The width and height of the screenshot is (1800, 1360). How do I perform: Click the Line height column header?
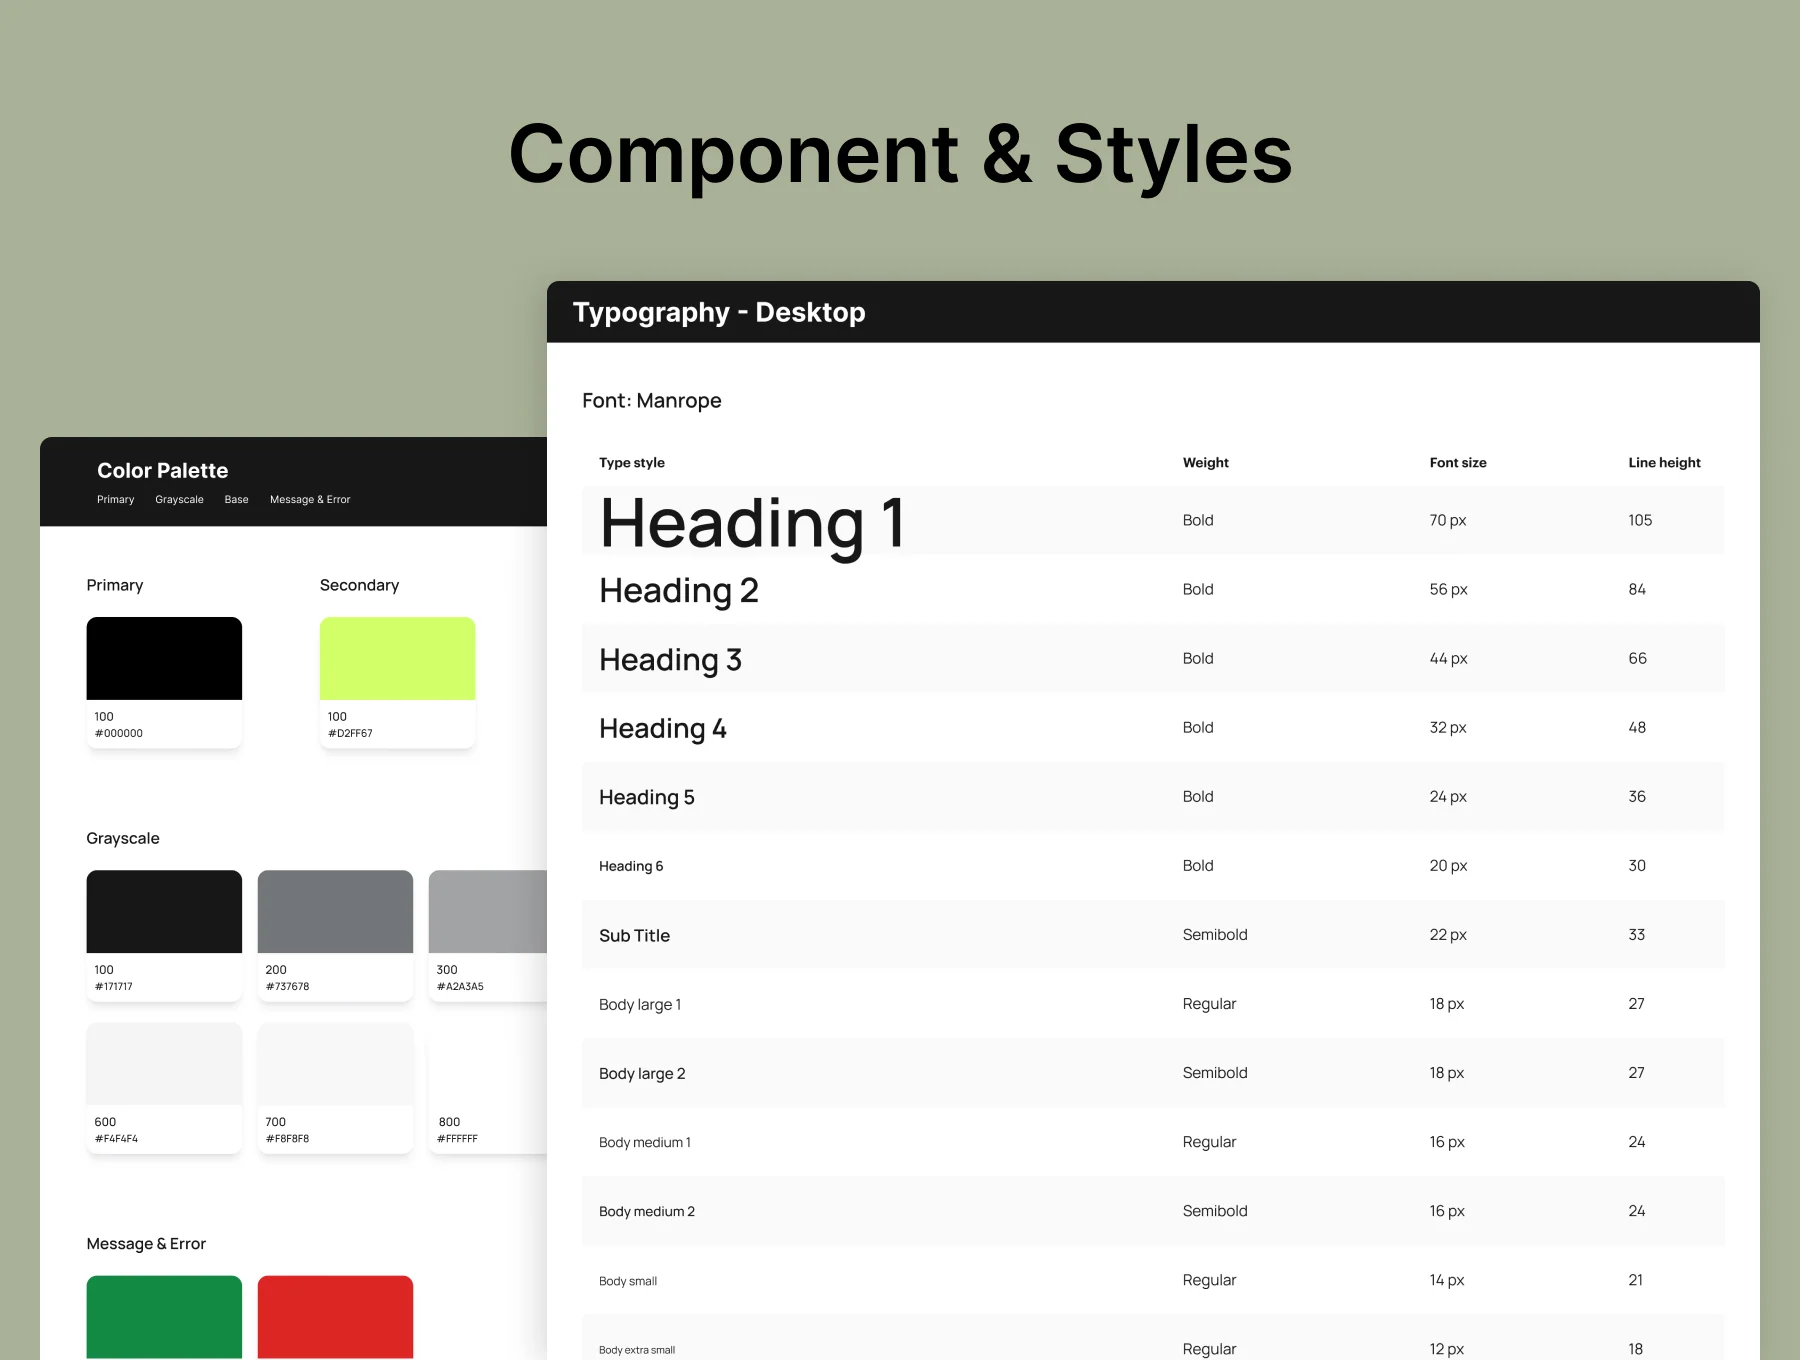1664,462
